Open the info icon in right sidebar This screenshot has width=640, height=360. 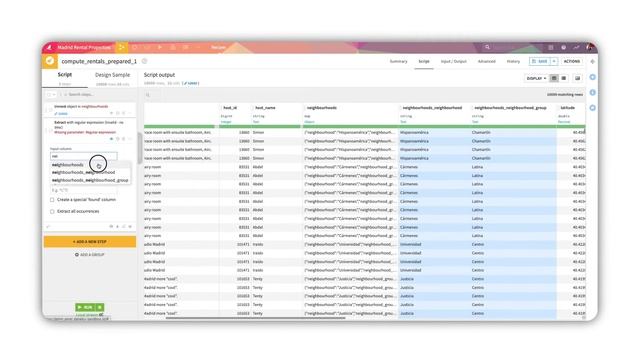[593, 93]
